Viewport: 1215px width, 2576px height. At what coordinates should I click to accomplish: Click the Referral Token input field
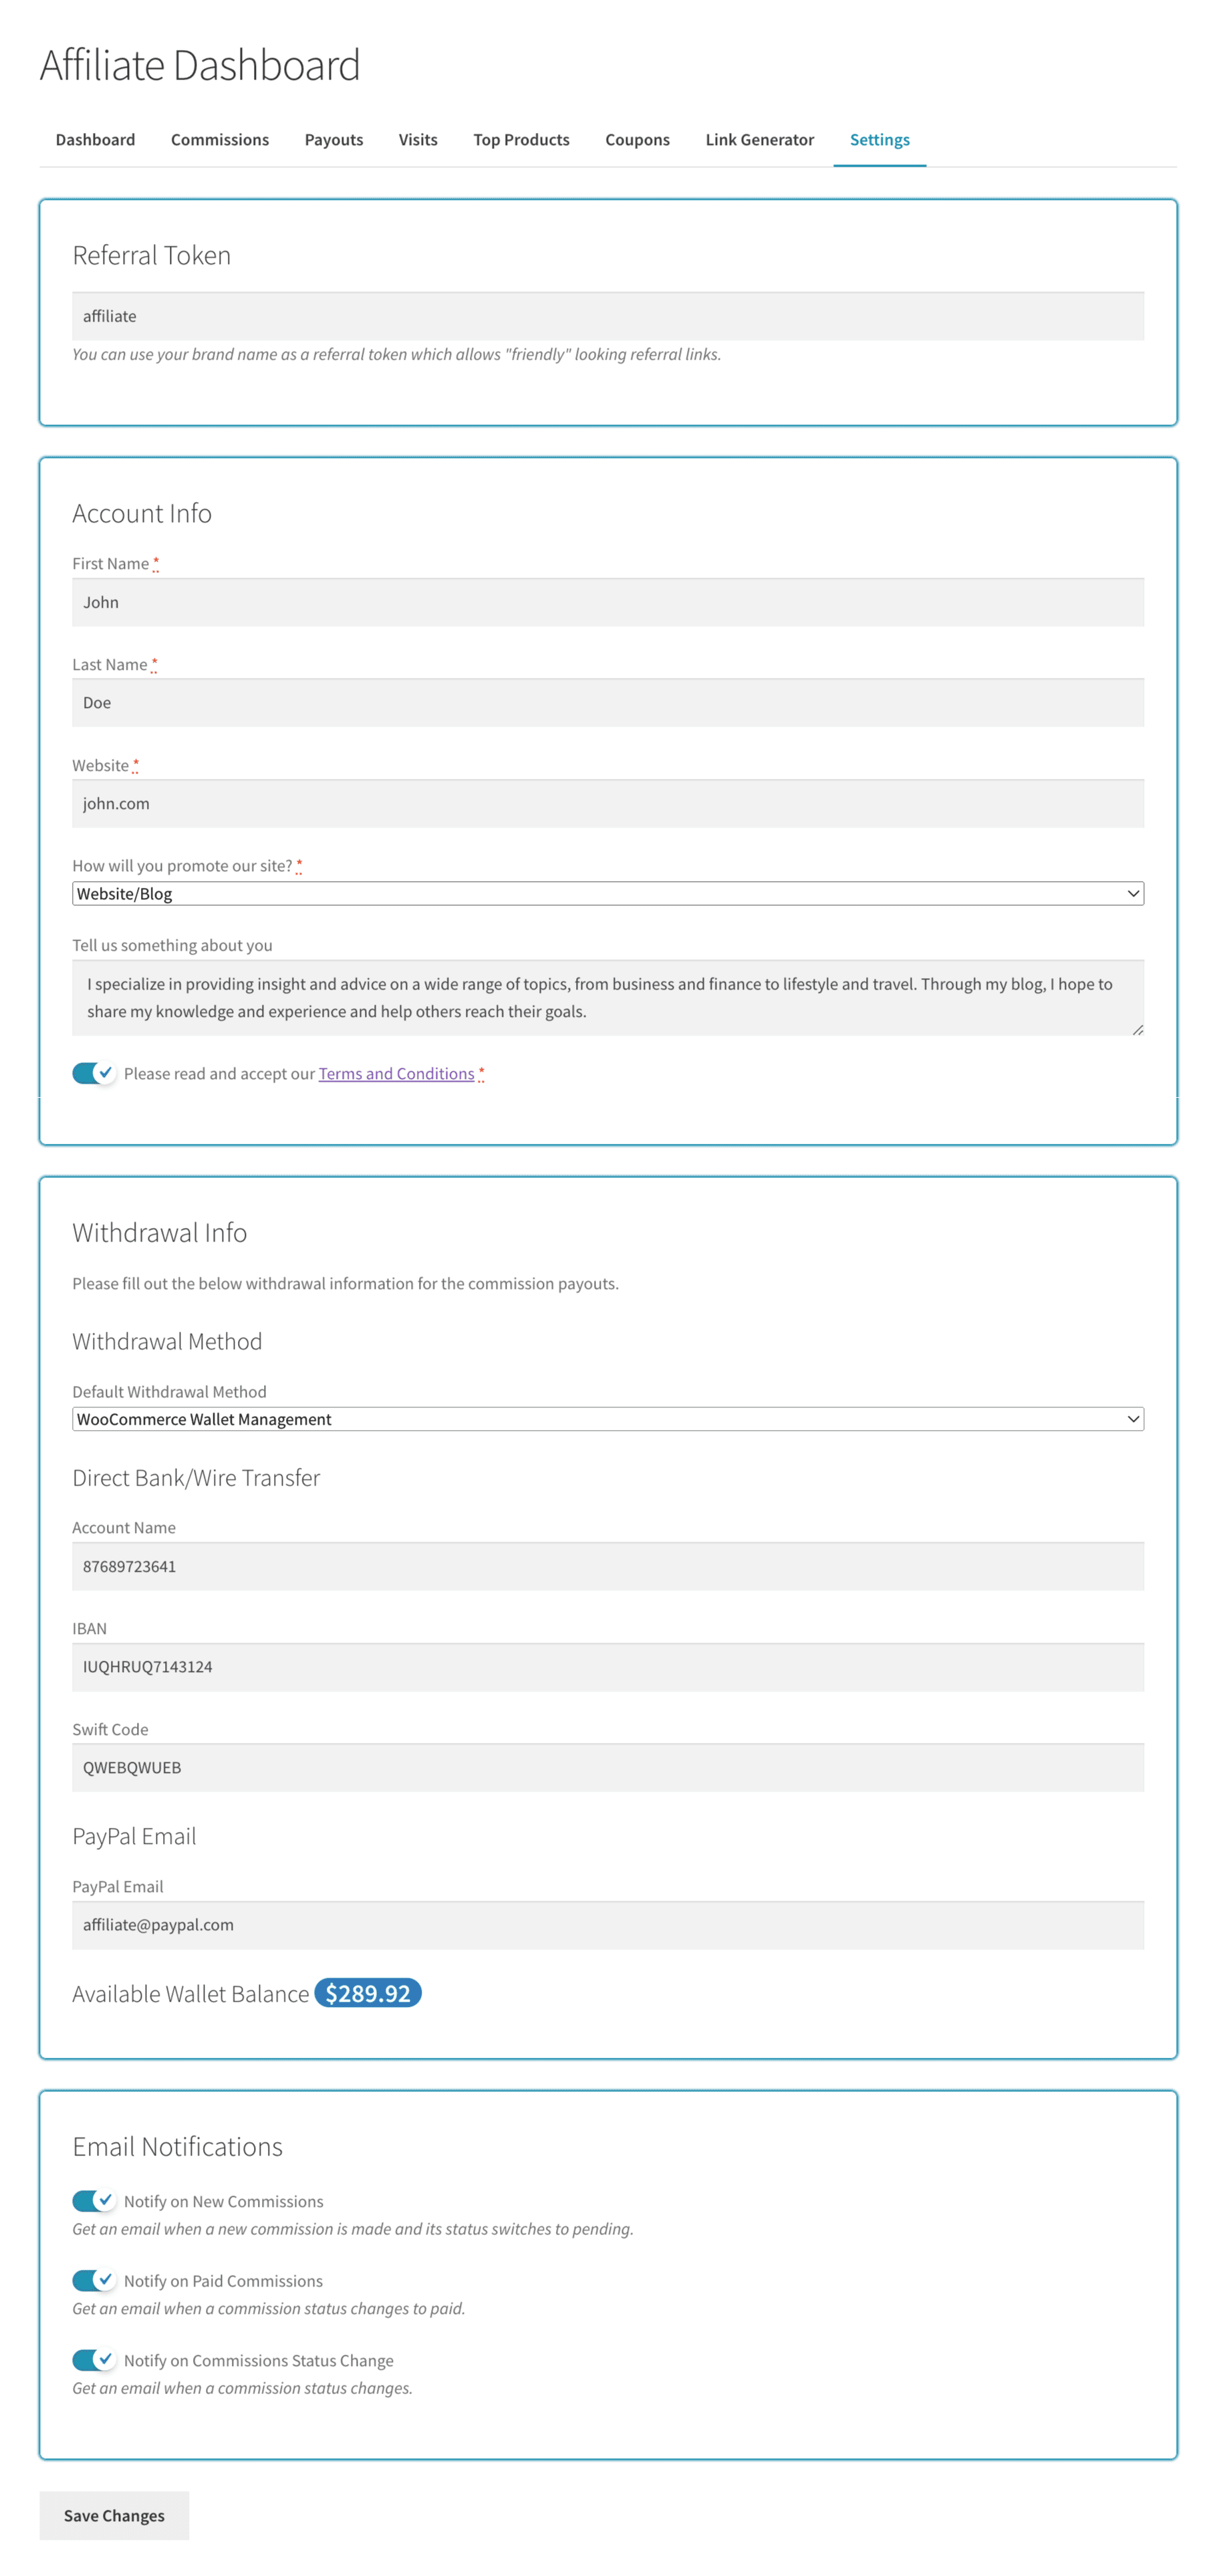pyautogui.click(x=607, y=316)
